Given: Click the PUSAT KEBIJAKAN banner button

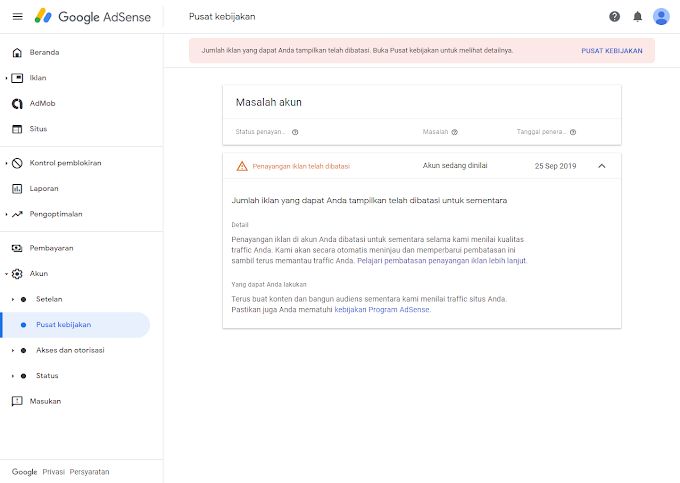Looking at the screenshot, I should (611, 51).
